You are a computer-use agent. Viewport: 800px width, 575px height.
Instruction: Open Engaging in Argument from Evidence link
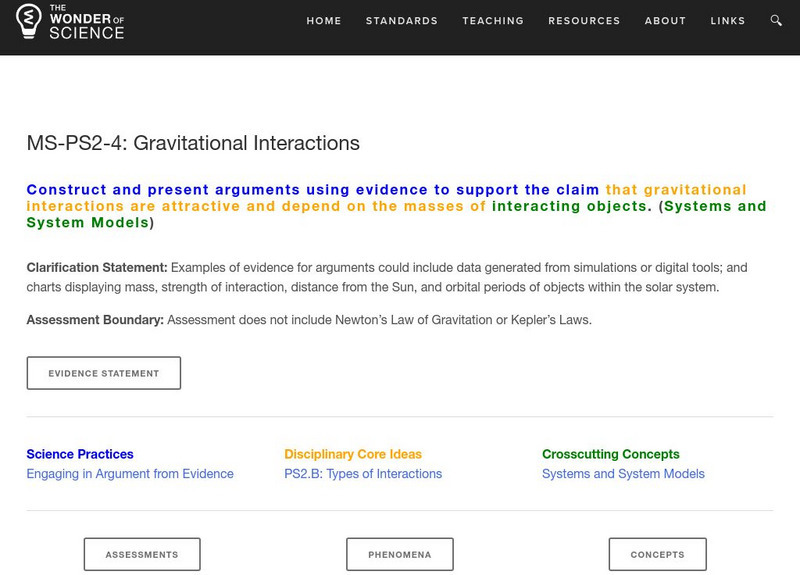[x=130, y=474]
